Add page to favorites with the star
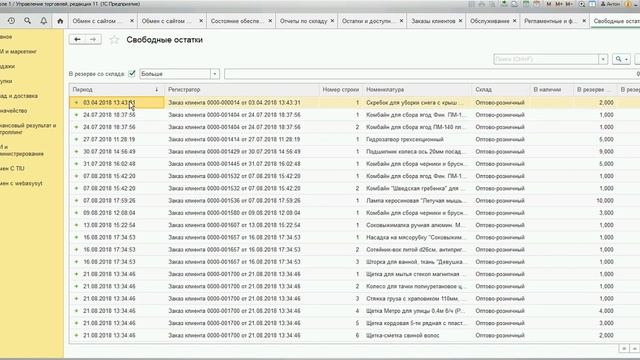The width and height of the screenshot is (640, 360). (x=114, y=40)
